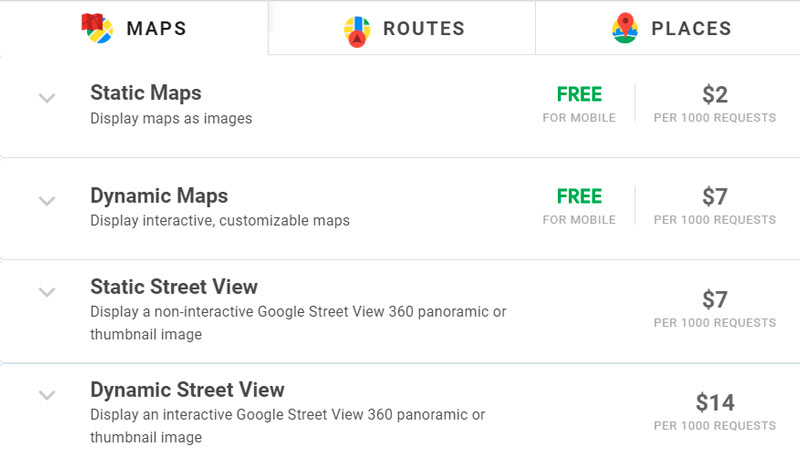800x462 pixels.
Task: Select the MAPS tab label
Action: pyautogui.click(x=157, y=29)
